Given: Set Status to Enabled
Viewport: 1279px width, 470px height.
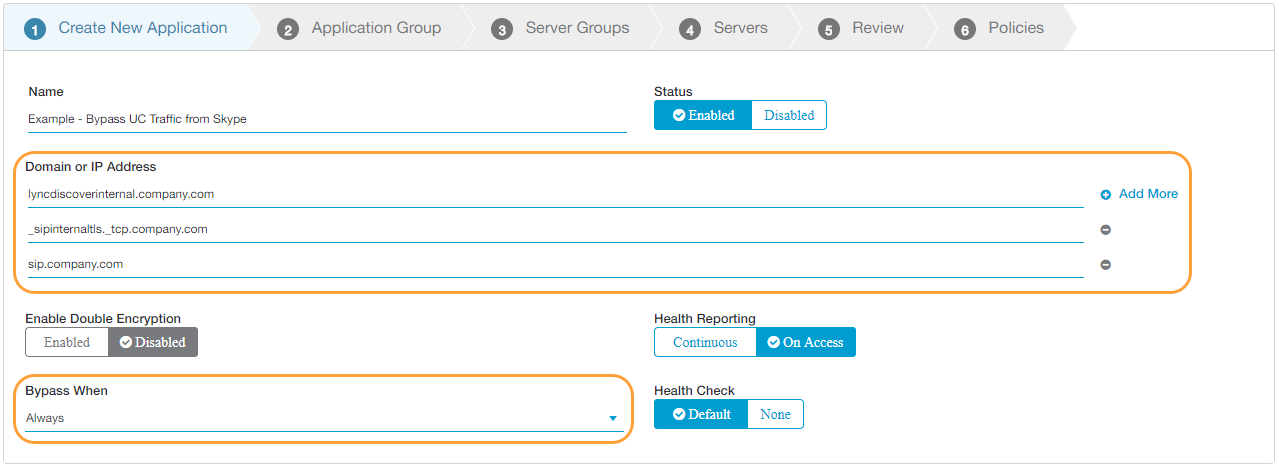Looking at the screenshot, I should coord(703,115).
